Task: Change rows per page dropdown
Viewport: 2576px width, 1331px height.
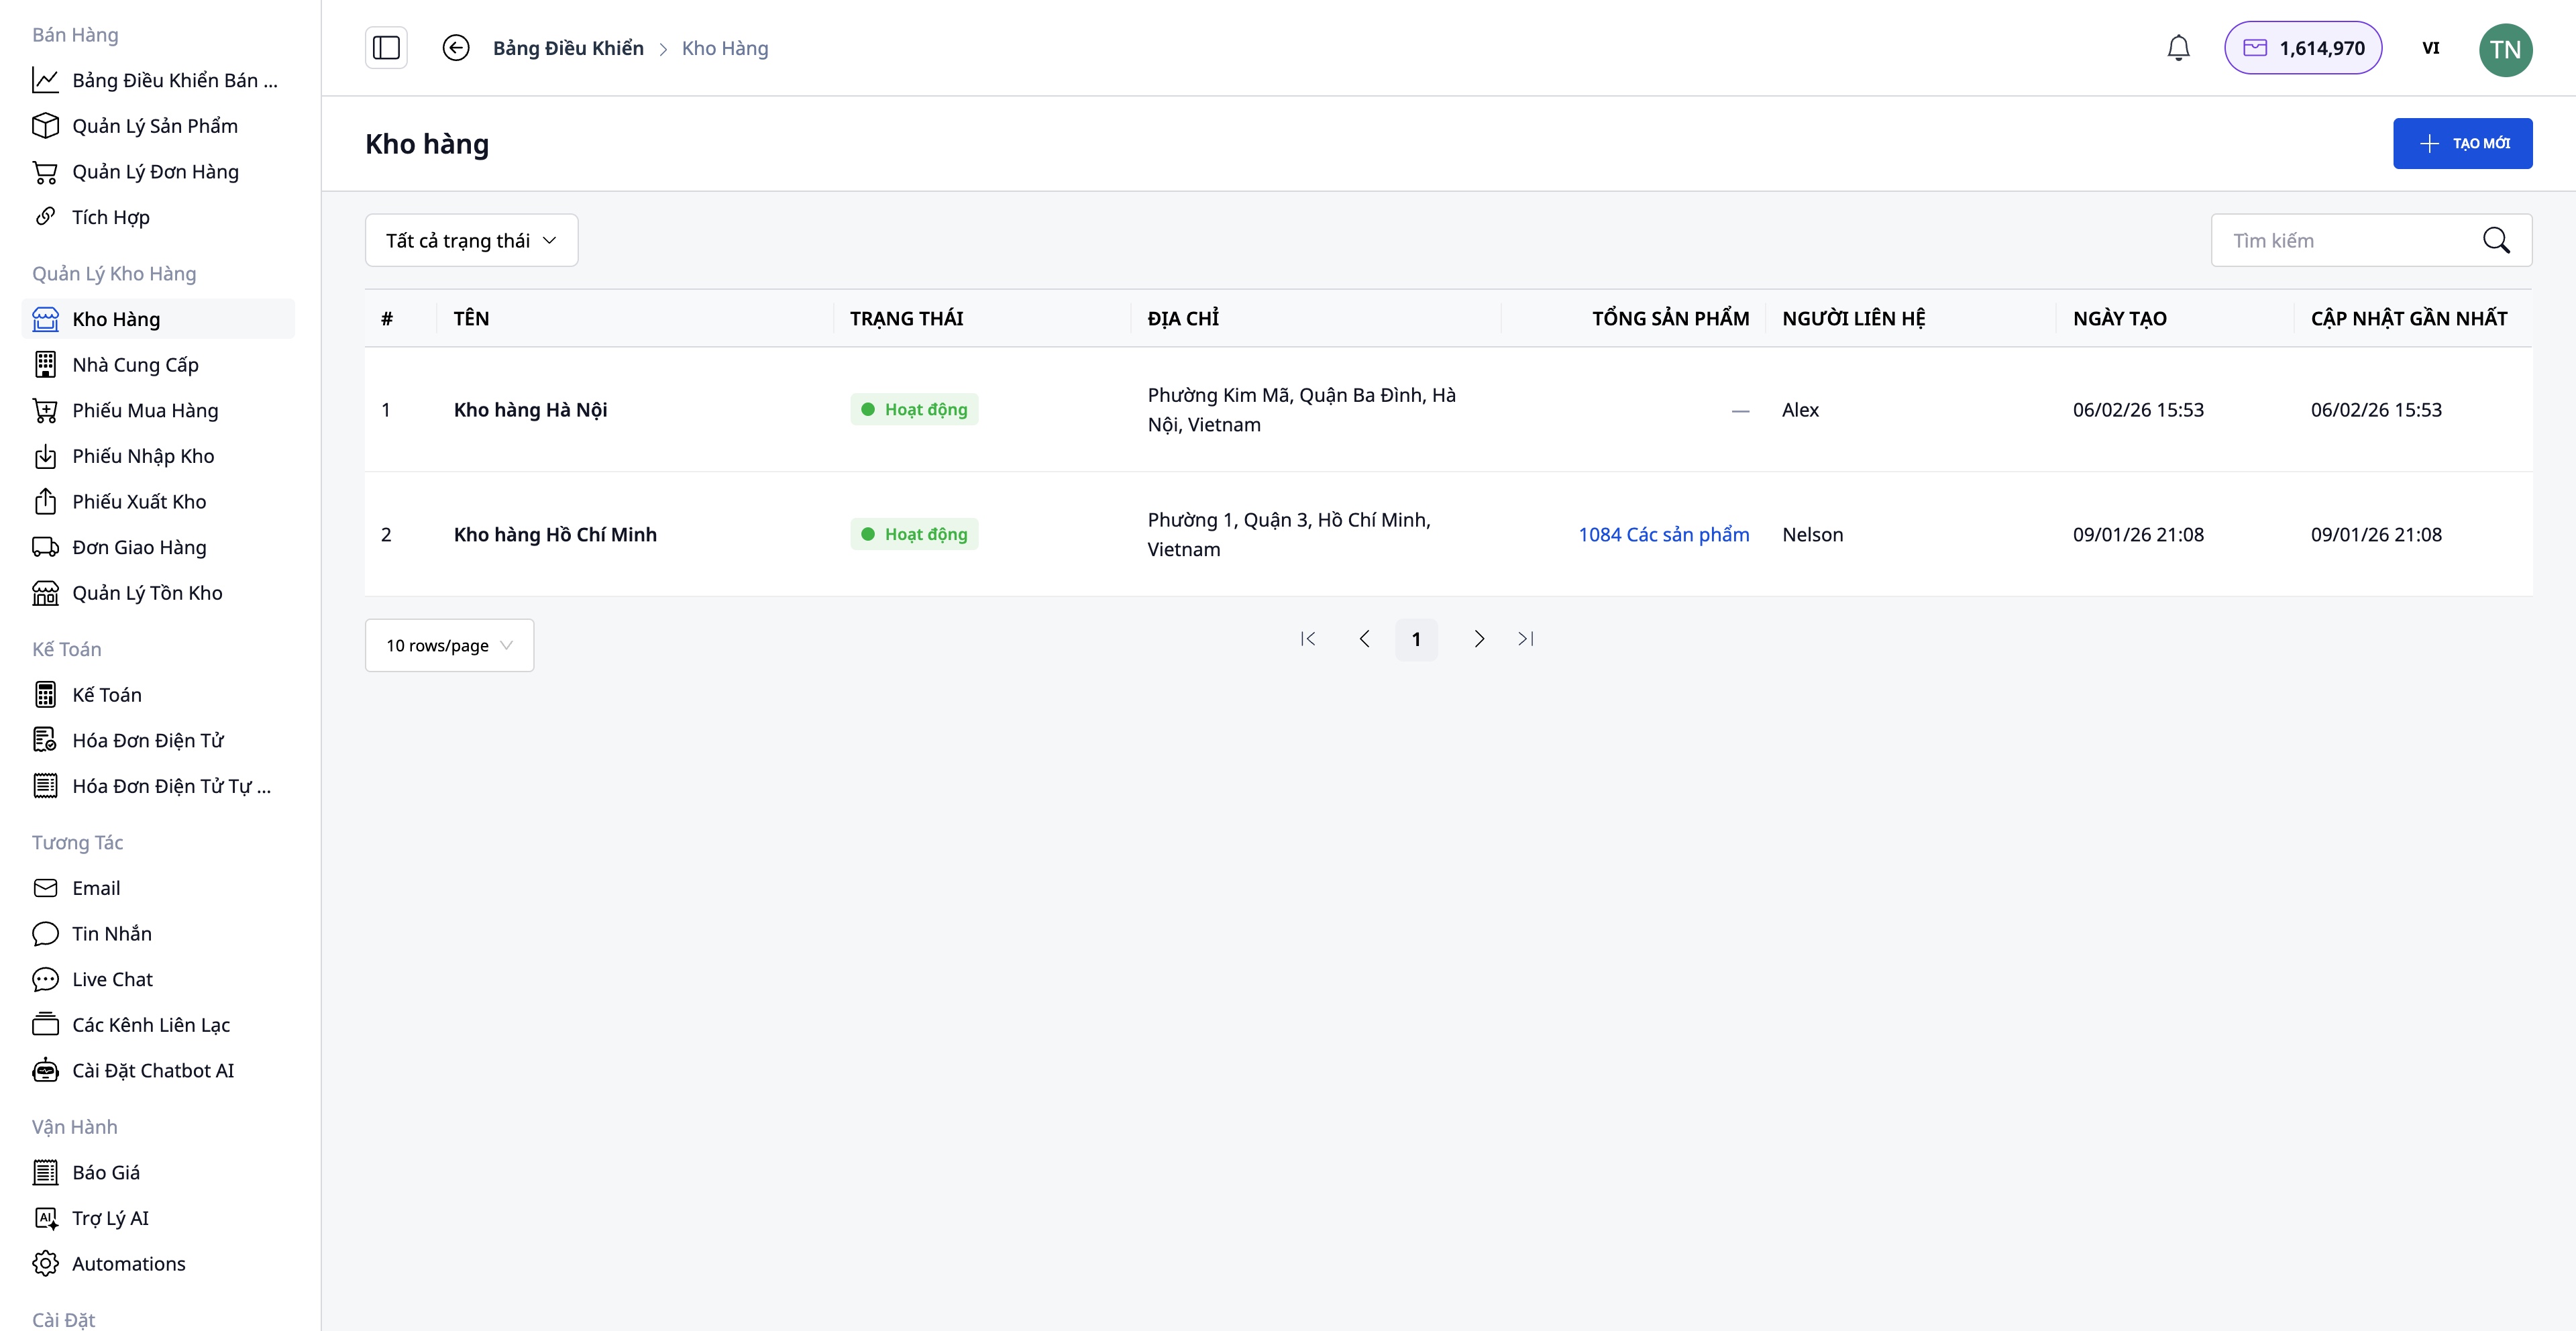Action: (x=448, y=645)
